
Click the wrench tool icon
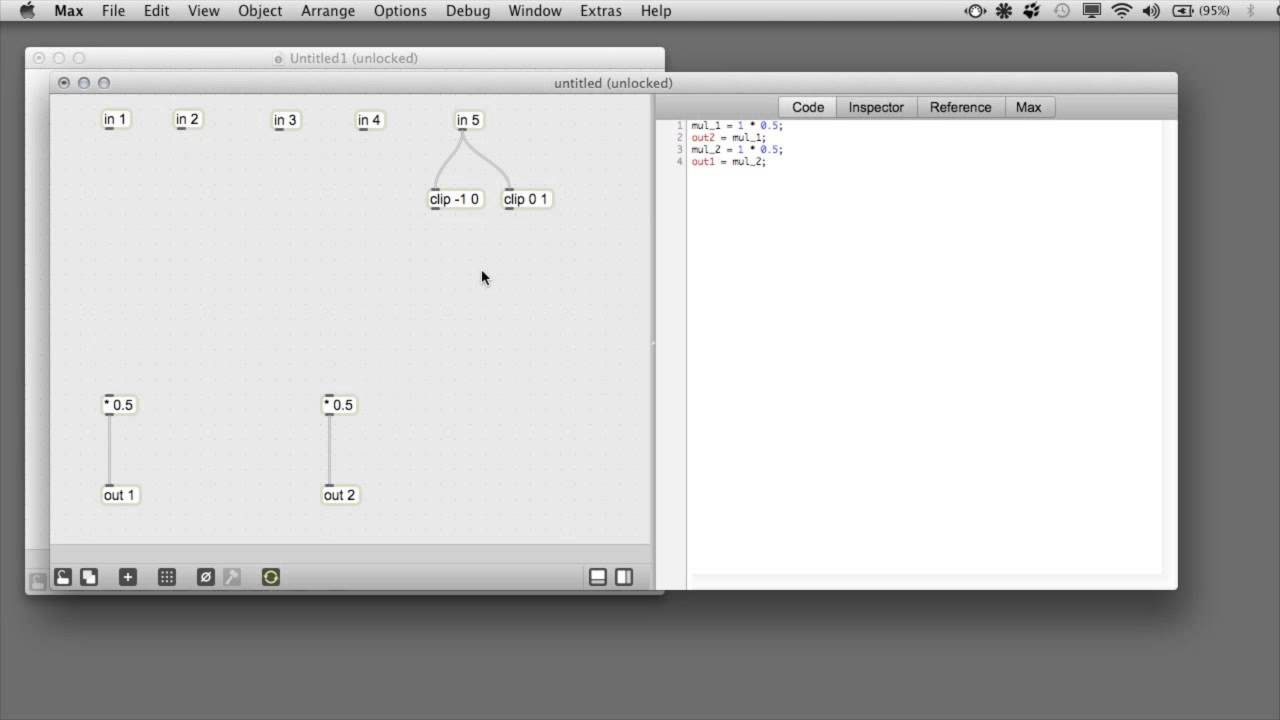232,577
